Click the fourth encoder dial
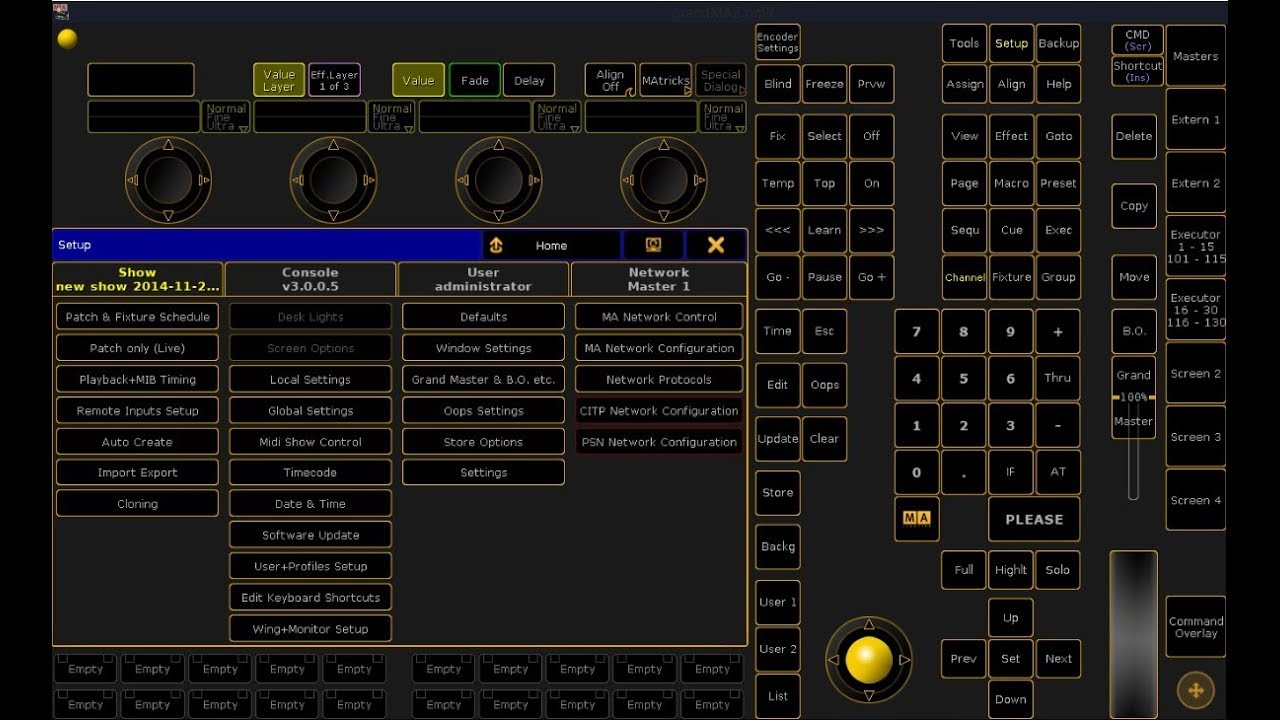 pyautogui.click(x=664, y=180)
